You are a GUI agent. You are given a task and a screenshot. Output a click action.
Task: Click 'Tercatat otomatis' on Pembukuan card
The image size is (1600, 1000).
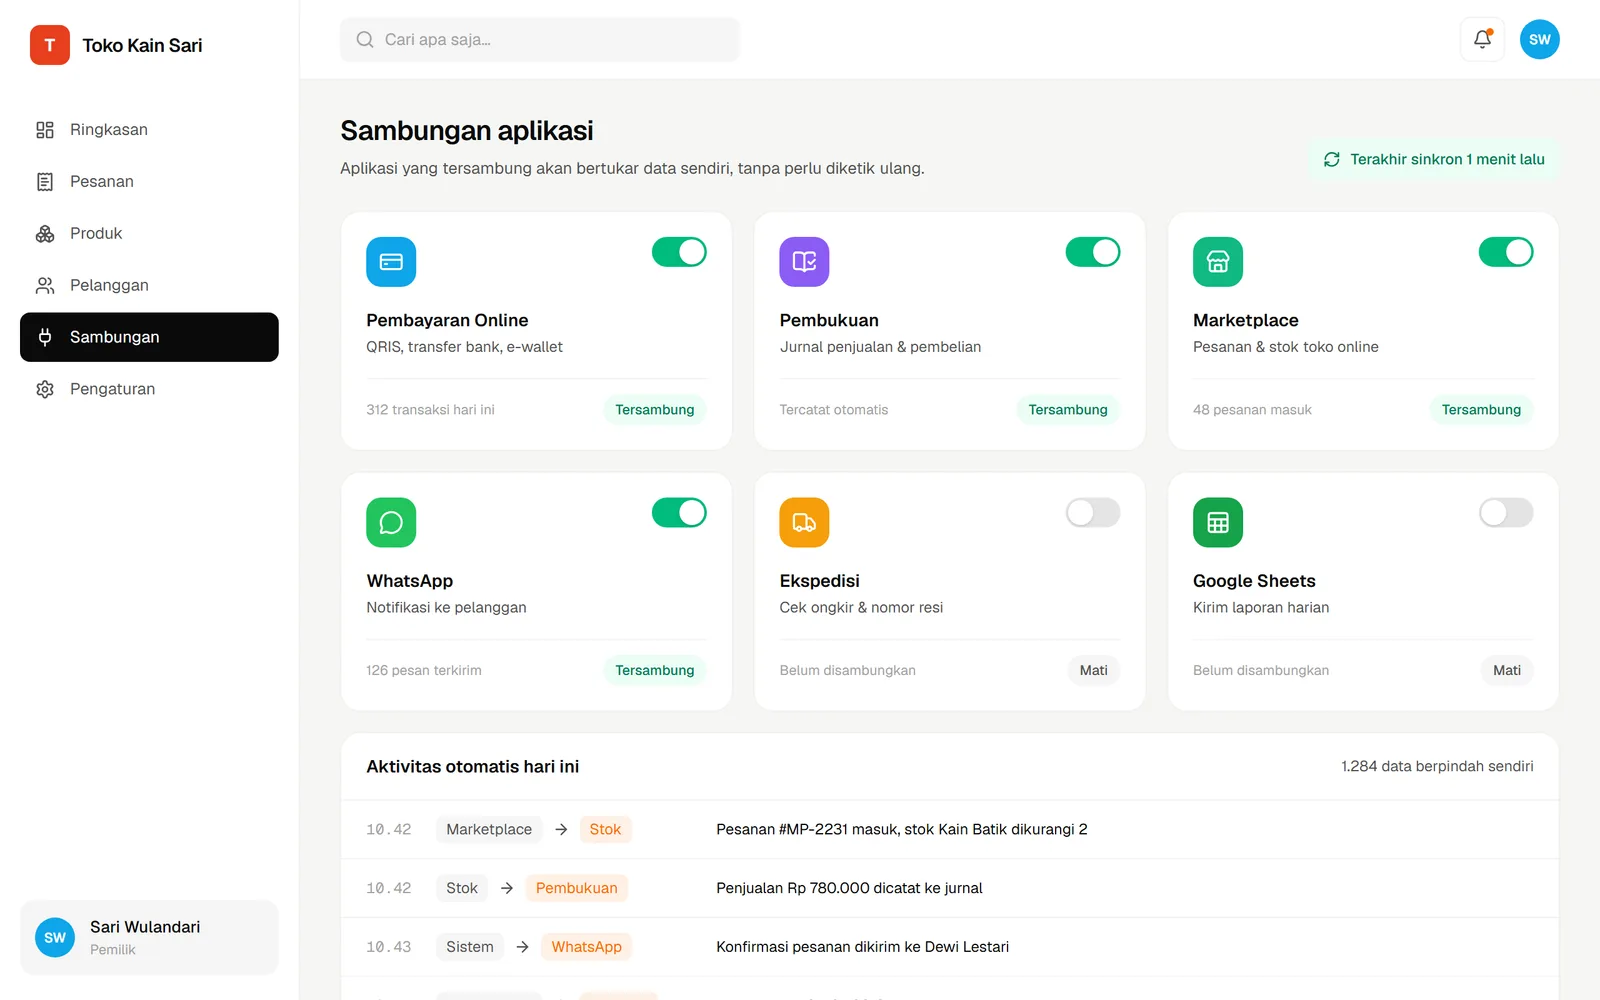[834, 410]
